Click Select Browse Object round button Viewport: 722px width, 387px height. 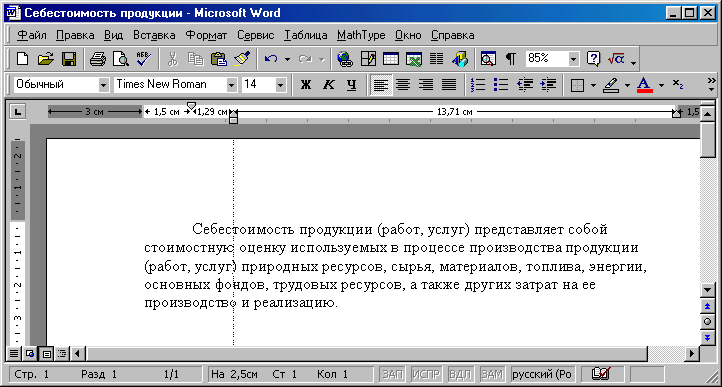click(708, 322)
